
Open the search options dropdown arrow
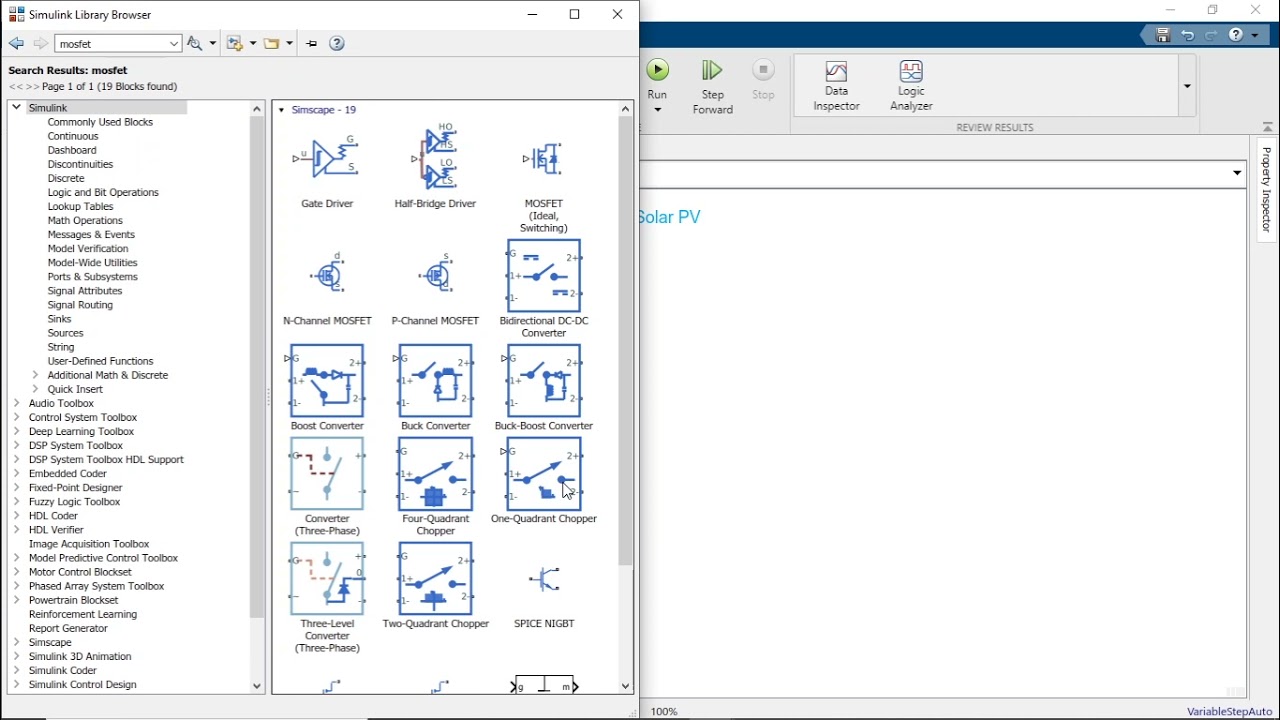212,43
